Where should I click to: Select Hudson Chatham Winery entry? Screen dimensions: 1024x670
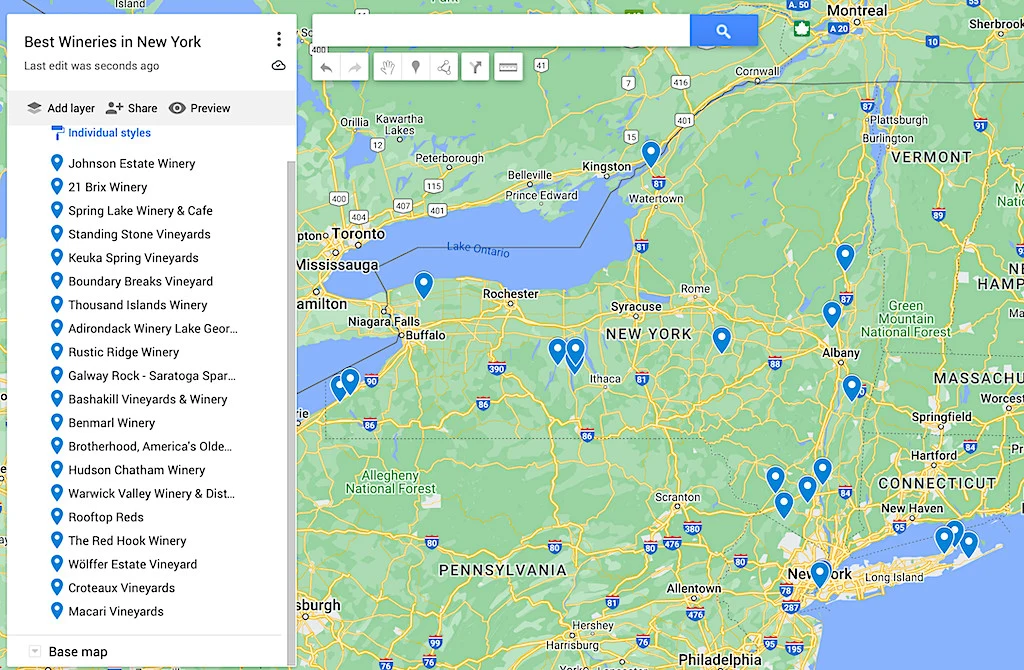point(136,470)
